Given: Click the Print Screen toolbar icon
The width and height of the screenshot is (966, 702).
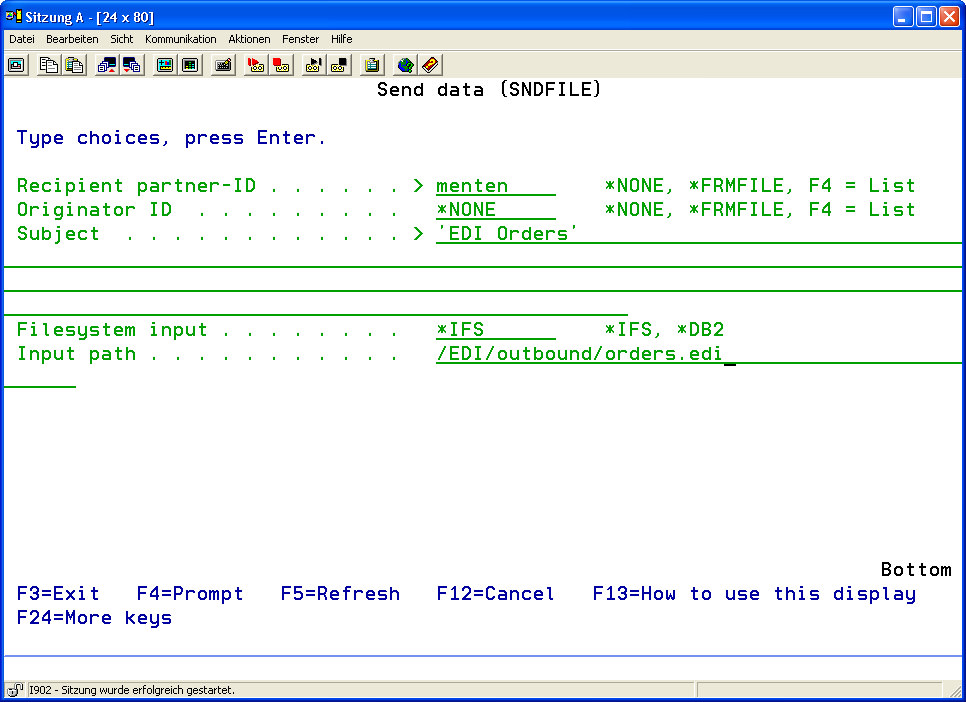Looking at the screenshot, I should tap(17, 65).
